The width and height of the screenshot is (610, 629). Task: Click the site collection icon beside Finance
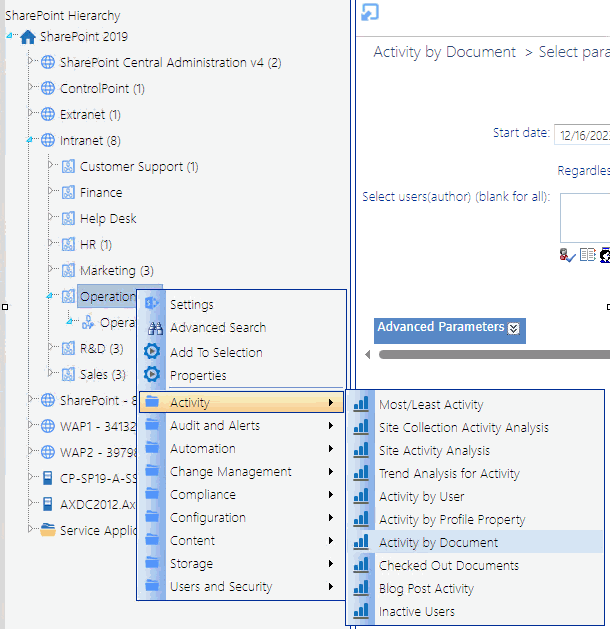pyautogui.click(x=68, y=192)
